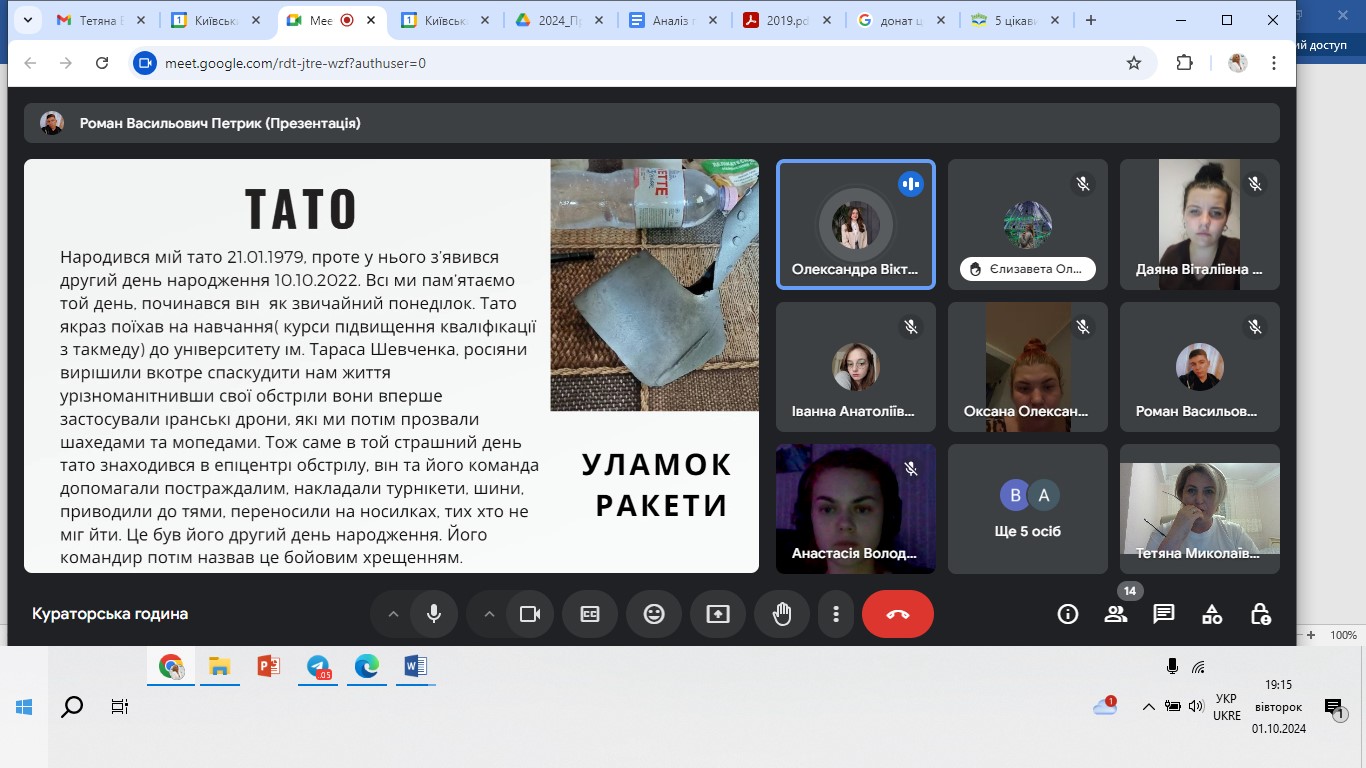Expand audio settings arrow beside microphone
Screen dimensions: 1366x768
393,614
